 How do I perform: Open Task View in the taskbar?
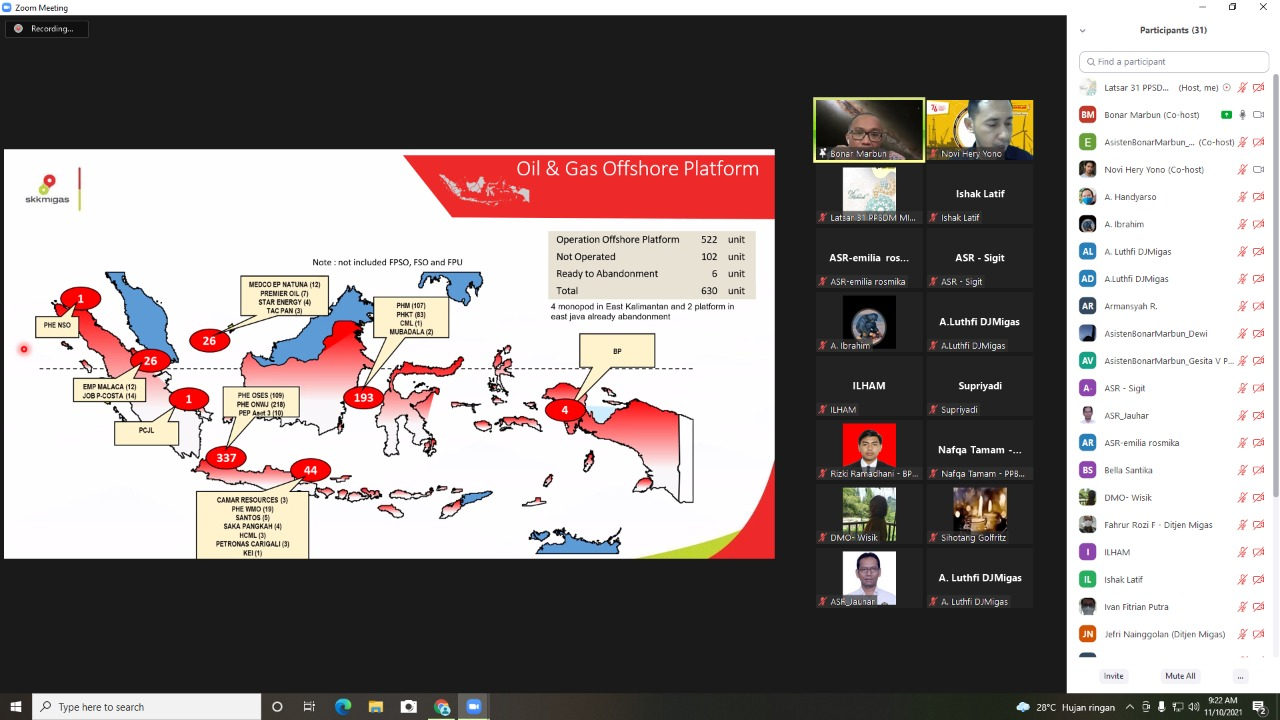tap(310, 707)
